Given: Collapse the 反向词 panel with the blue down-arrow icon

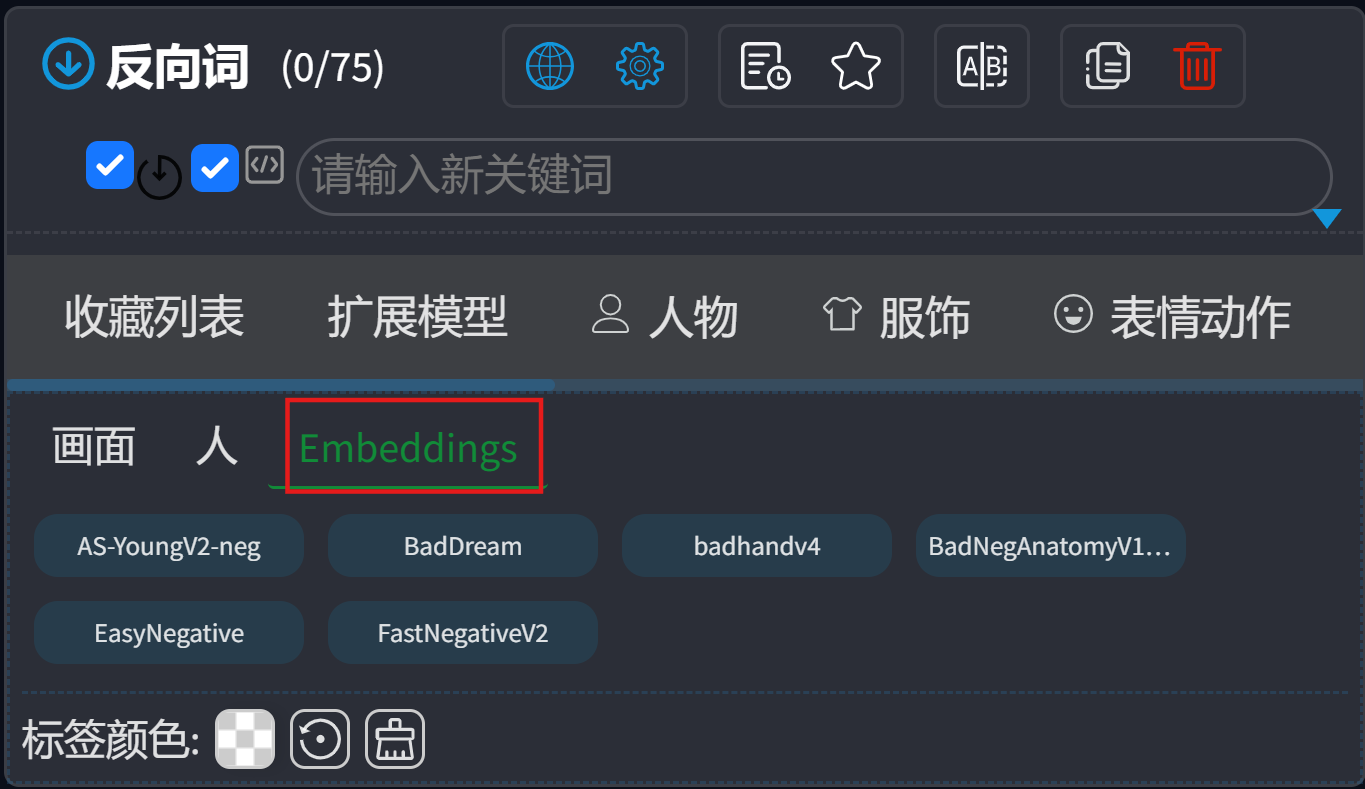Looking at the screenshot, I should tap(68, 64).
